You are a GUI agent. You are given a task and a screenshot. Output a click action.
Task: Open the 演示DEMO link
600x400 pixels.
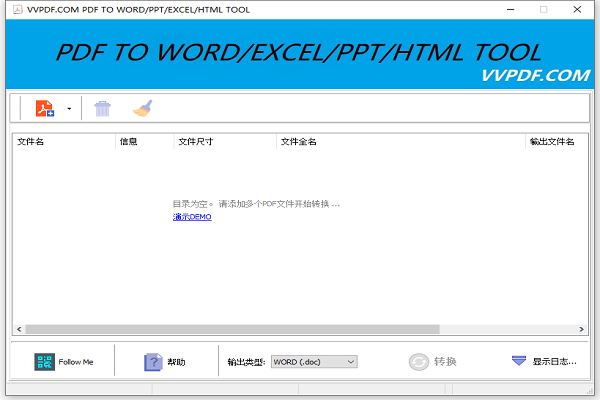click(192, 217)
